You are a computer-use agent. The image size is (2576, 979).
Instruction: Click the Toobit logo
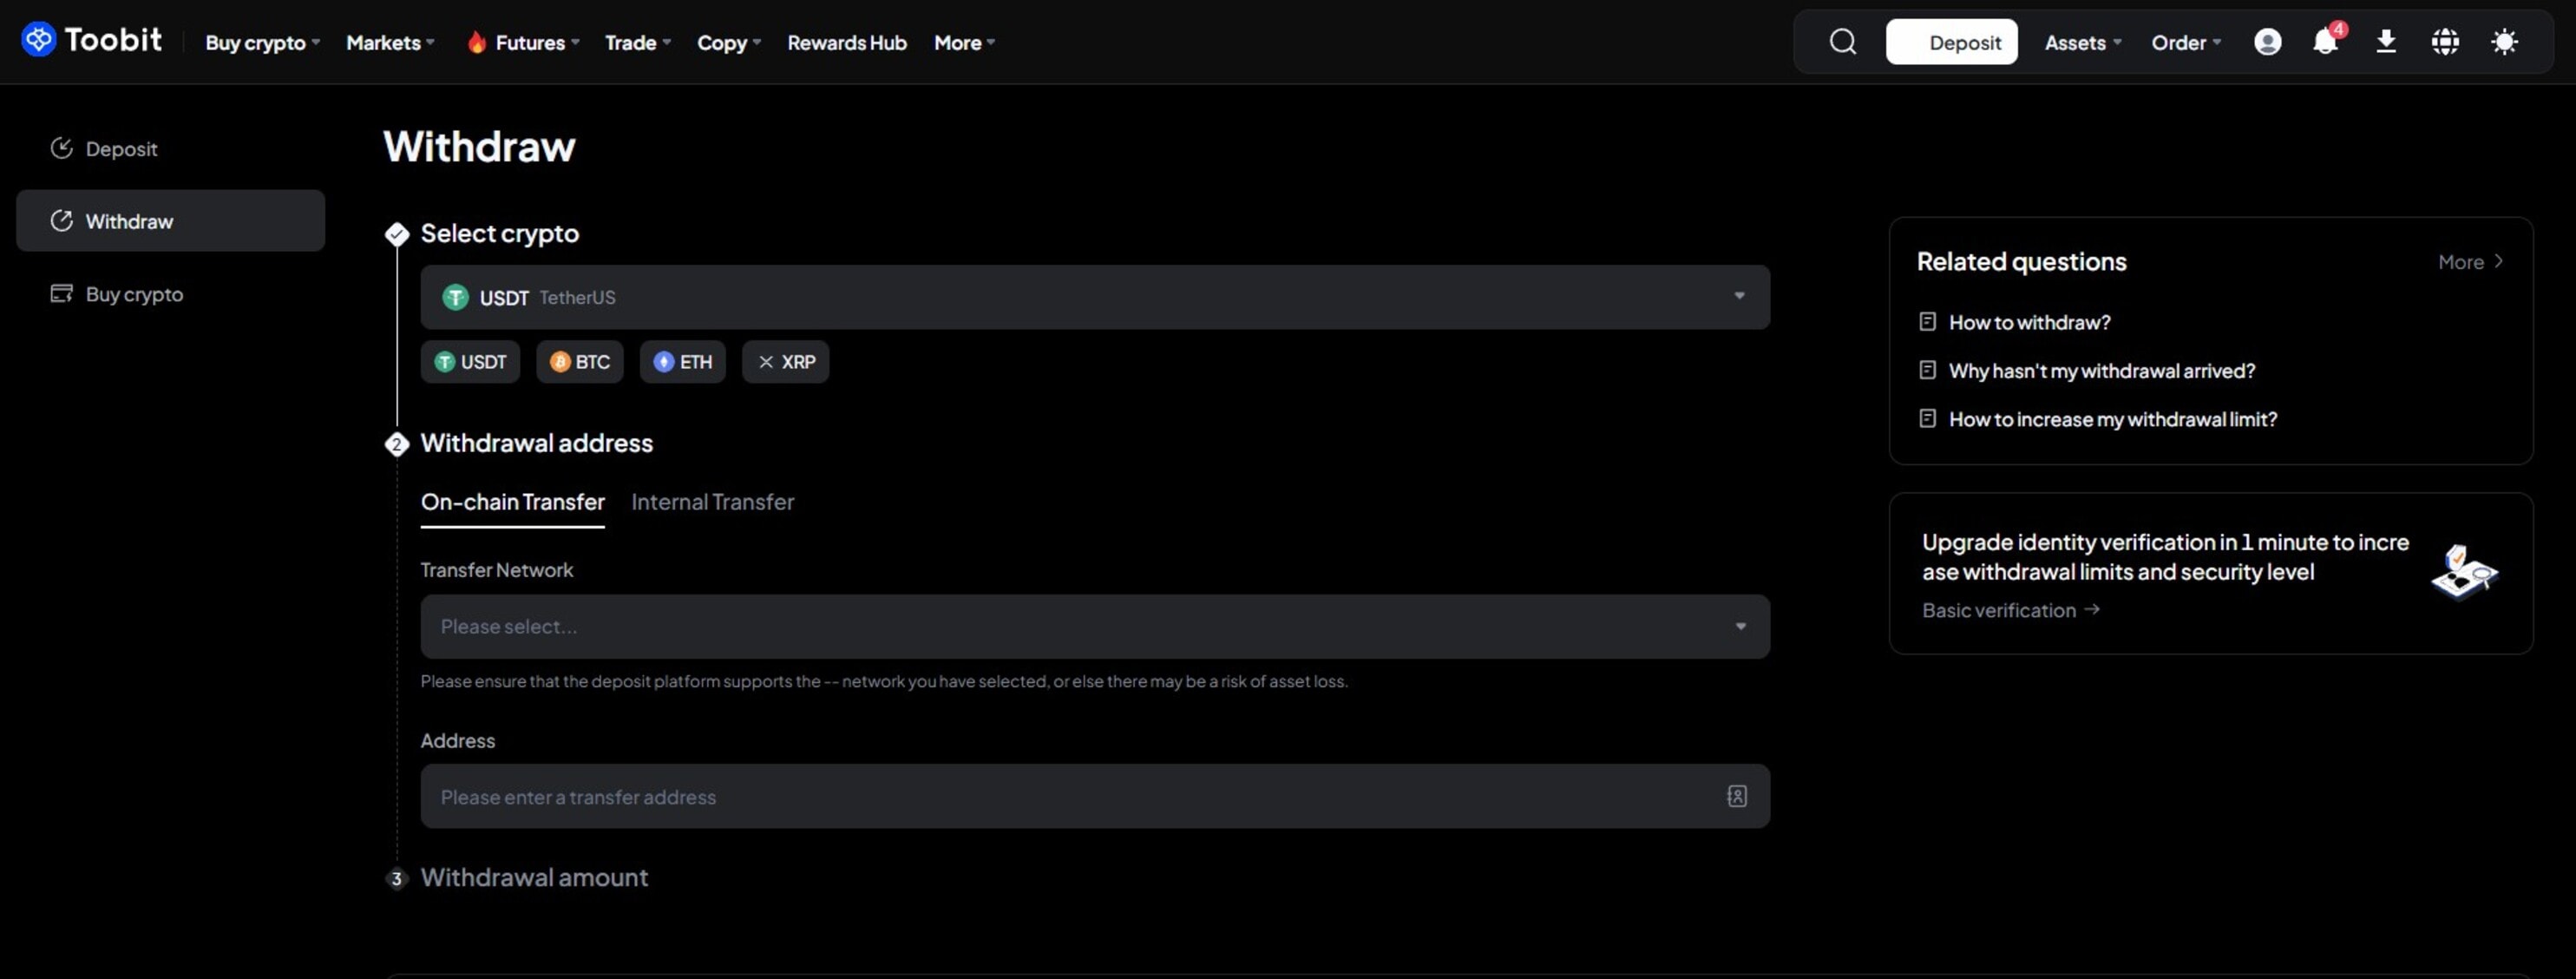pyautogui.click(x=91, y=40)
